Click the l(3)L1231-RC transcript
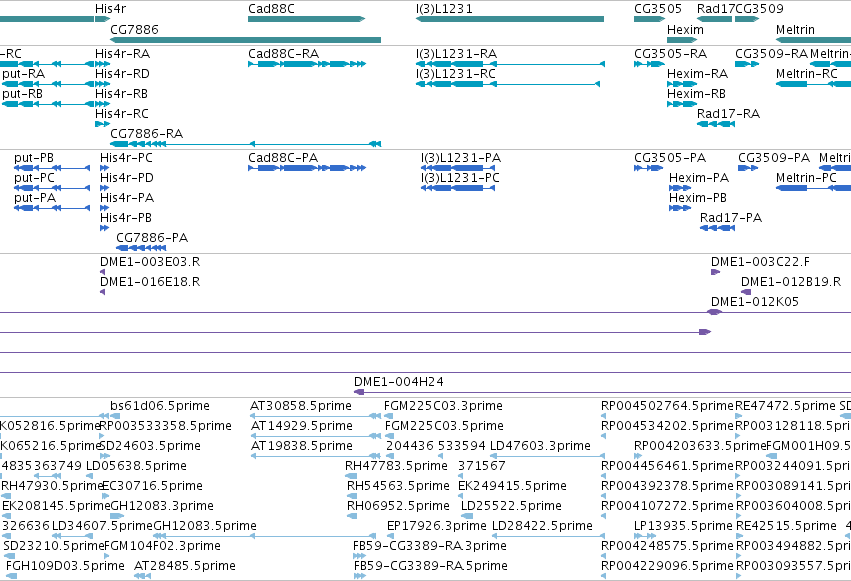The height and width of the screenshot is (581, 851). point(508,84)
